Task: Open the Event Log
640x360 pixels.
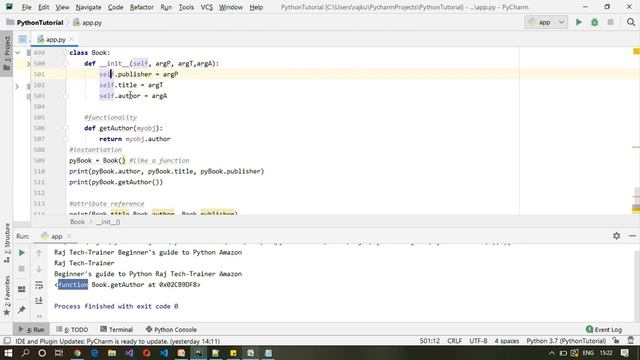Action: (604, 329)
